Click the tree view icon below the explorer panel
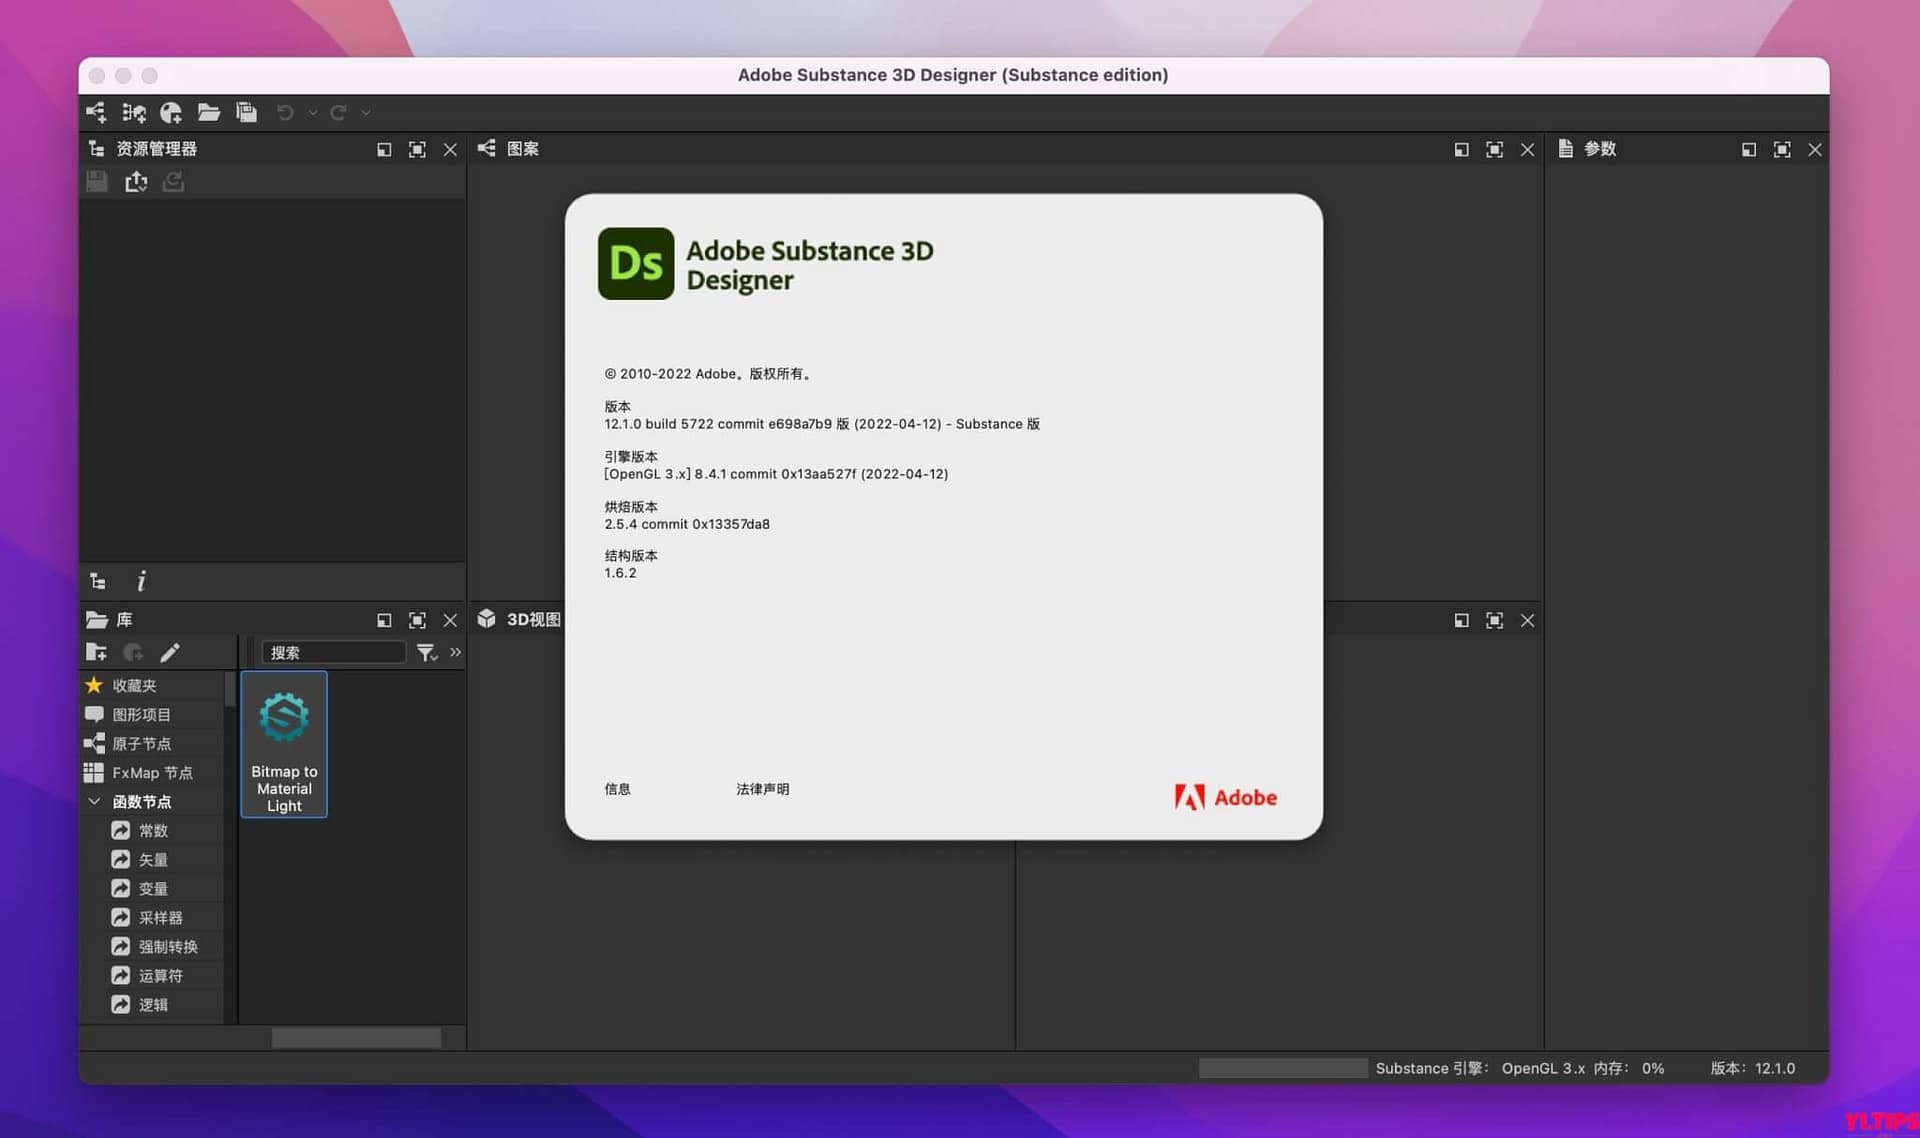1920x1138 pixels. [x=97, y=580]
